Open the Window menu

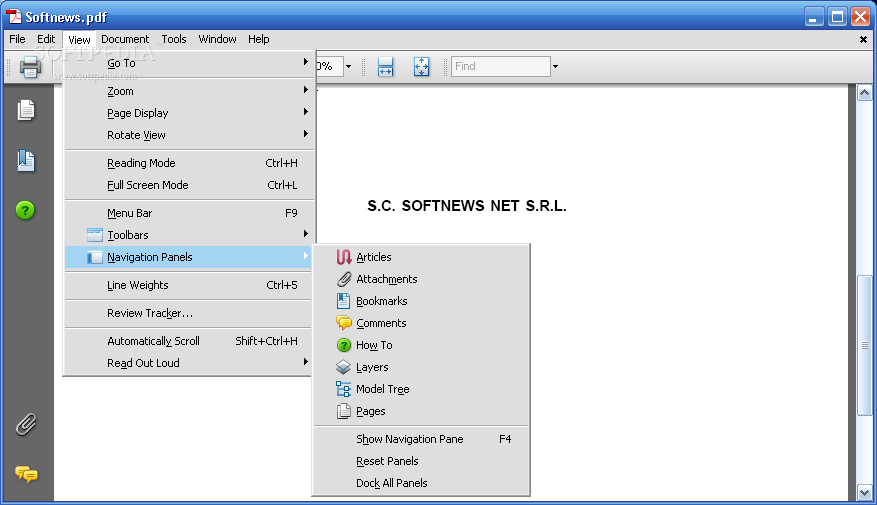point(218,39)
